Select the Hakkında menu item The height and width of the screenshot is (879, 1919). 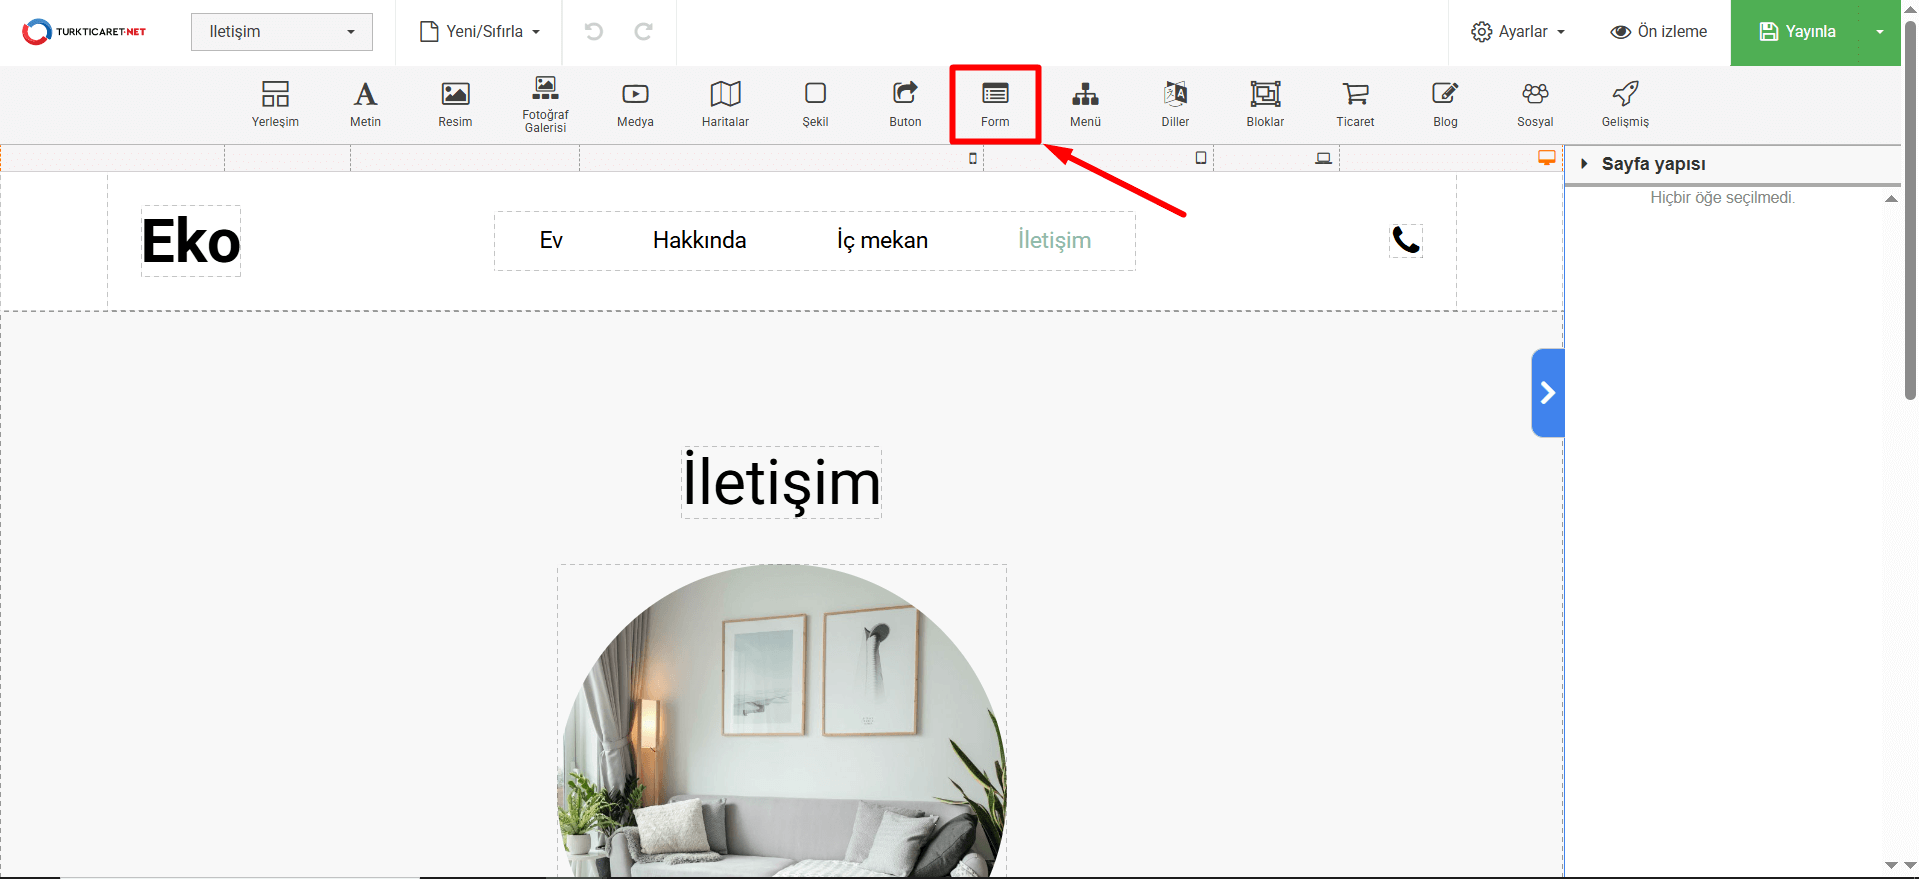pyautogui.click(x=699, y=240)
